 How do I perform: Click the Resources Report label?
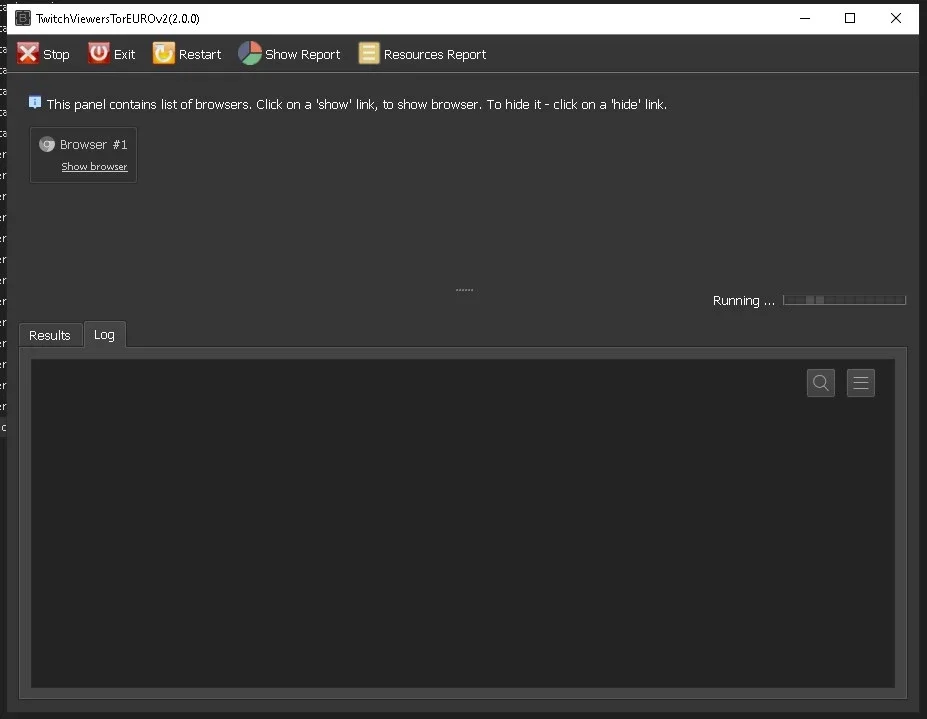(435, 54)
